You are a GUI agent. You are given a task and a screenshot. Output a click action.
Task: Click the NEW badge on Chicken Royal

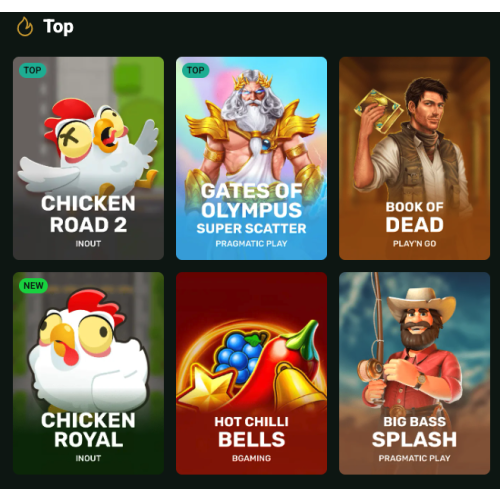click(33, 286)
